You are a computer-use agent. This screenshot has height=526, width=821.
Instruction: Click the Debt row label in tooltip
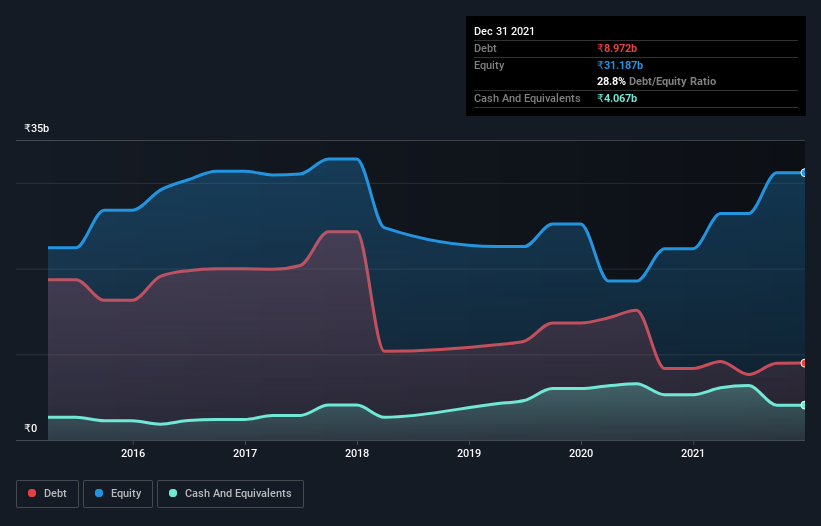[x=485, y=48]
